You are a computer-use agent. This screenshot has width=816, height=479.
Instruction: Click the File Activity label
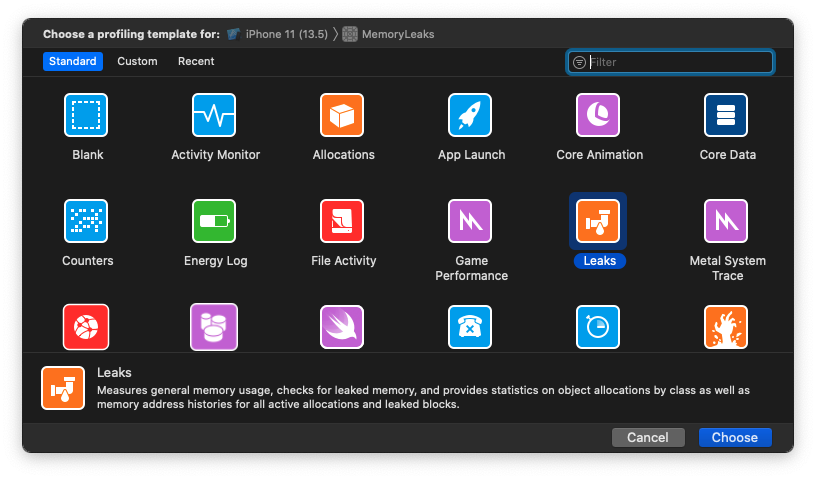point(343,261)
